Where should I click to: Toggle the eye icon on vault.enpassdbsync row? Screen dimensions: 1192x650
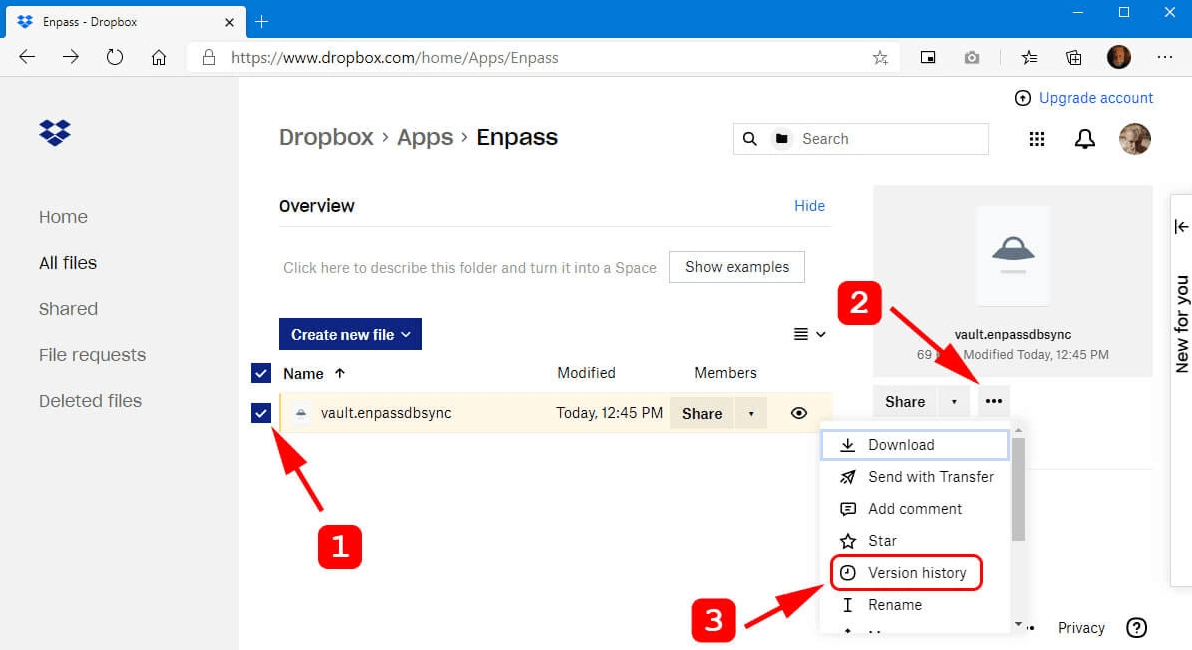pos(798,413)
